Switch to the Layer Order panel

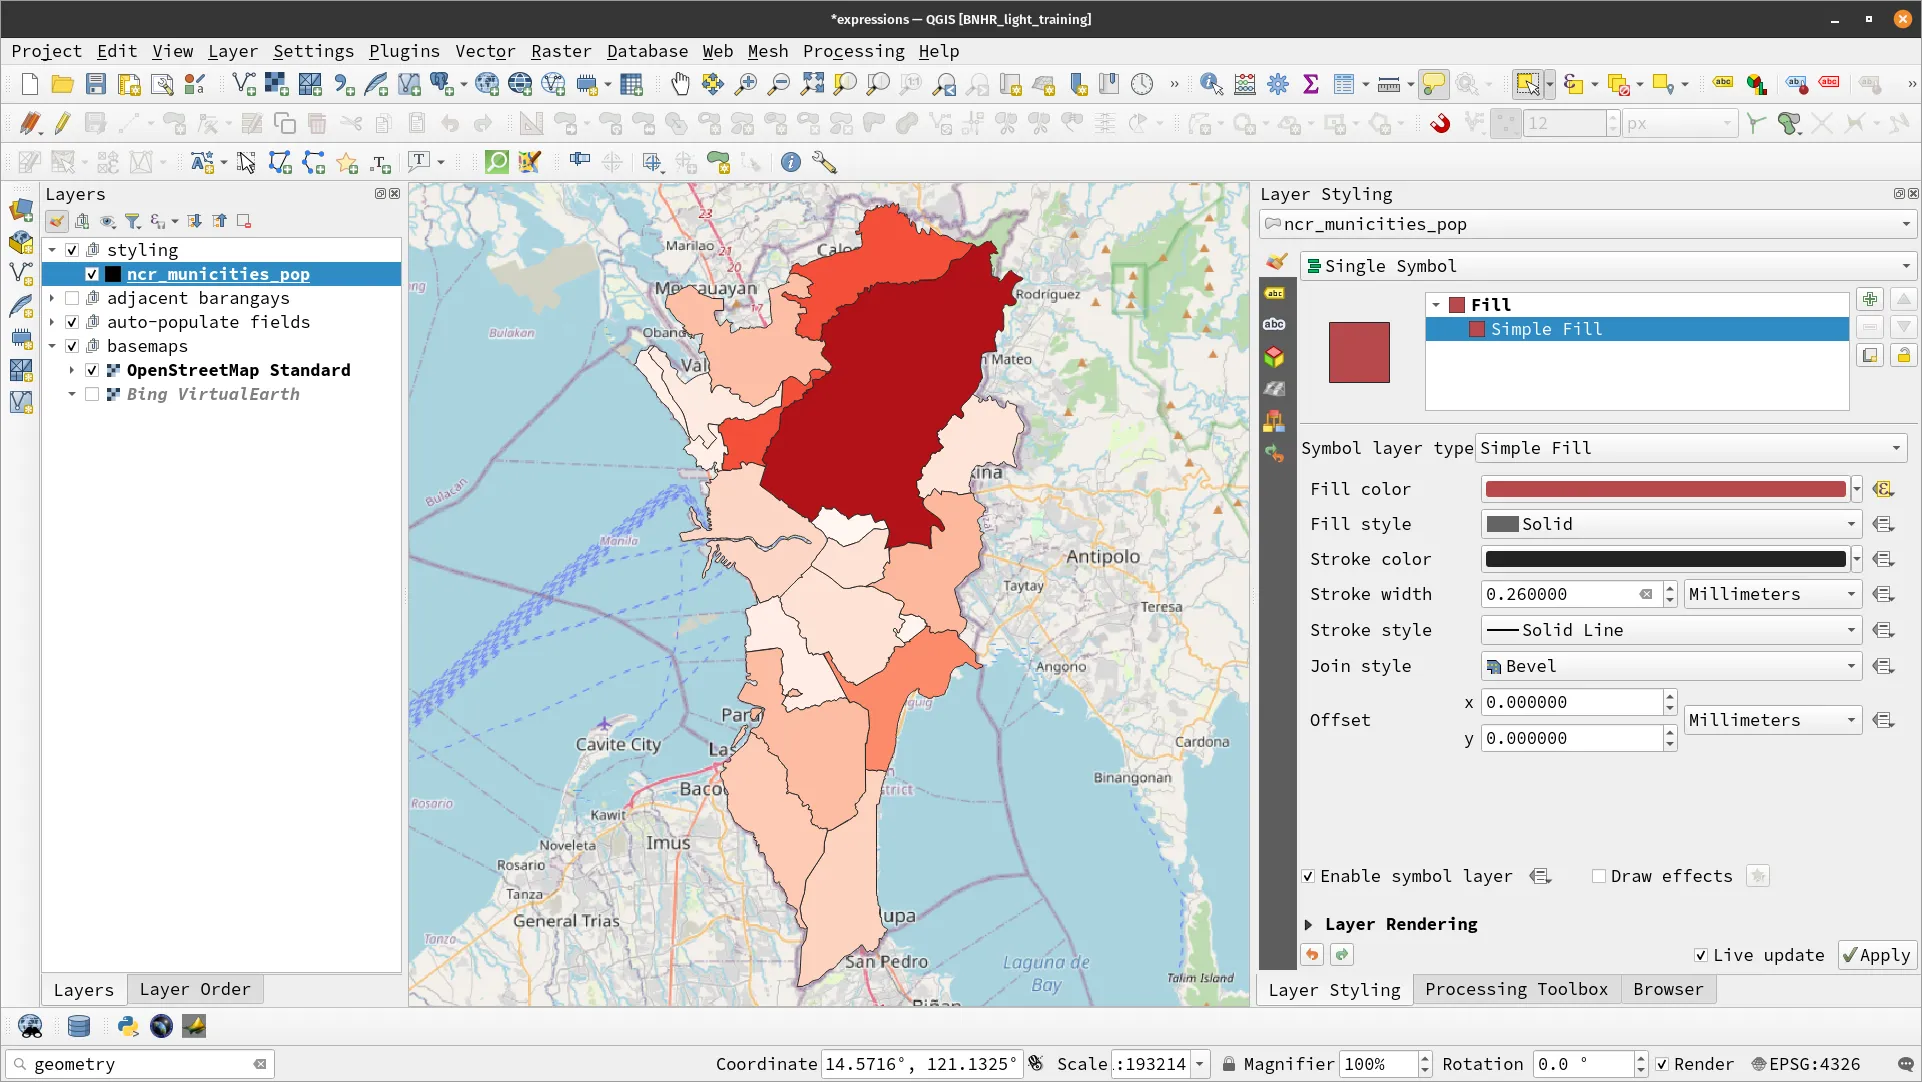pyautogui.click(x=195, y=989)
